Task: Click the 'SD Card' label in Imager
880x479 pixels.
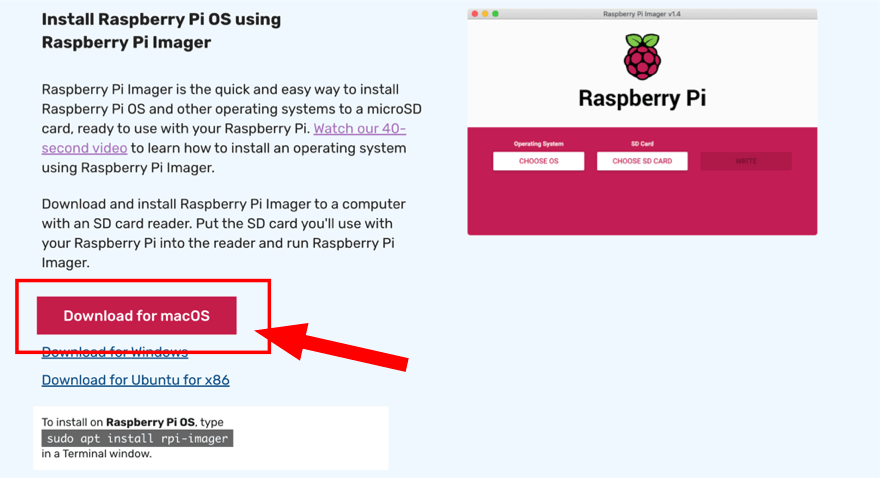Action: coord(642,144)
